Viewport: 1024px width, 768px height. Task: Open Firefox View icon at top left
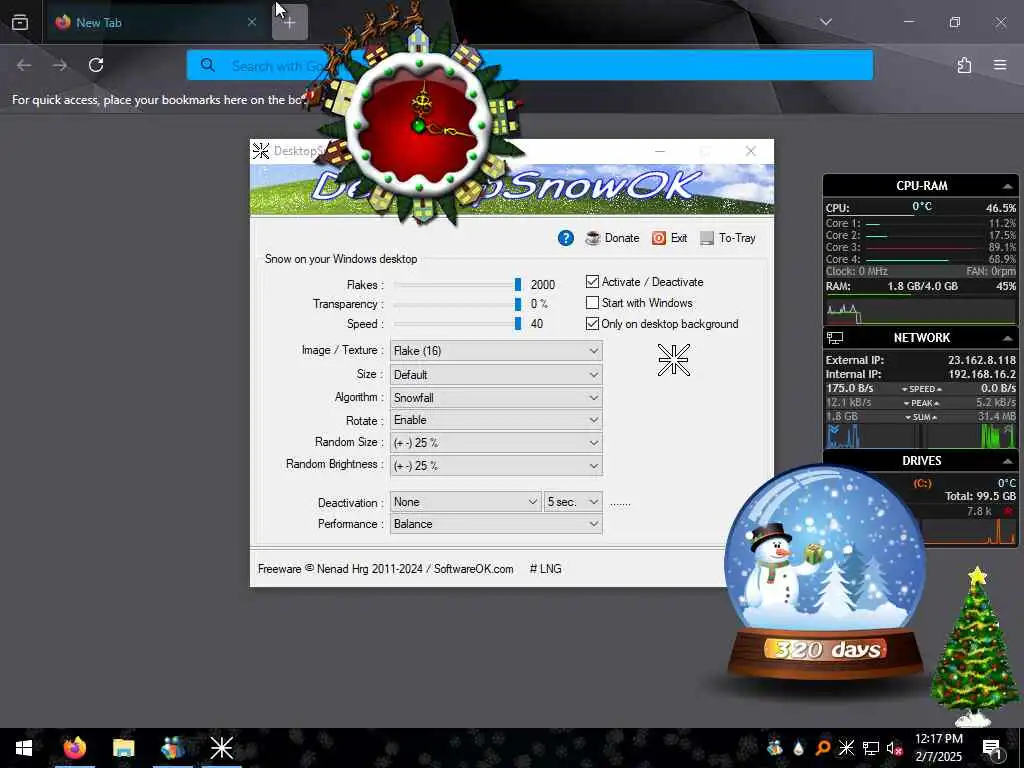point(20,22)
